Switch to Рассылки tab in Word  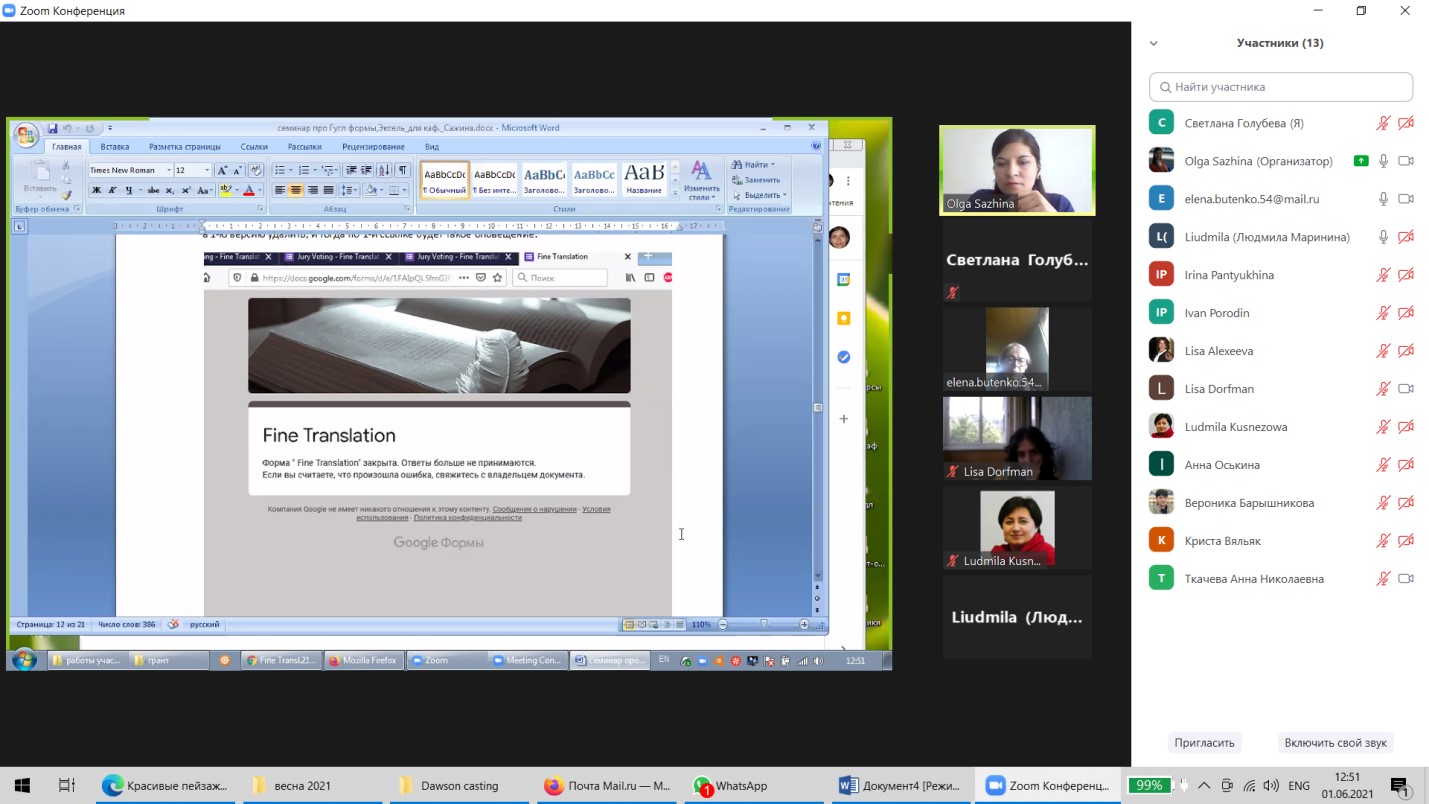305,147
